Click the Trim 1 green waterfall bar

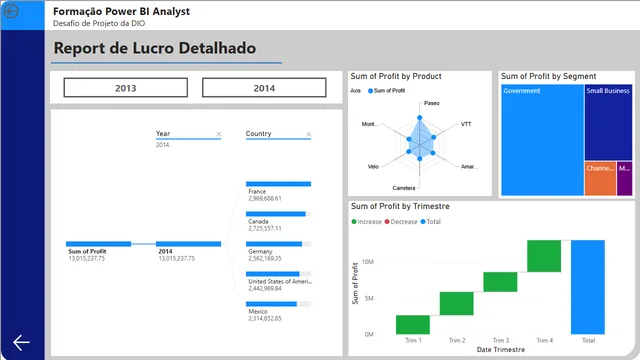(x=413, y=324)
